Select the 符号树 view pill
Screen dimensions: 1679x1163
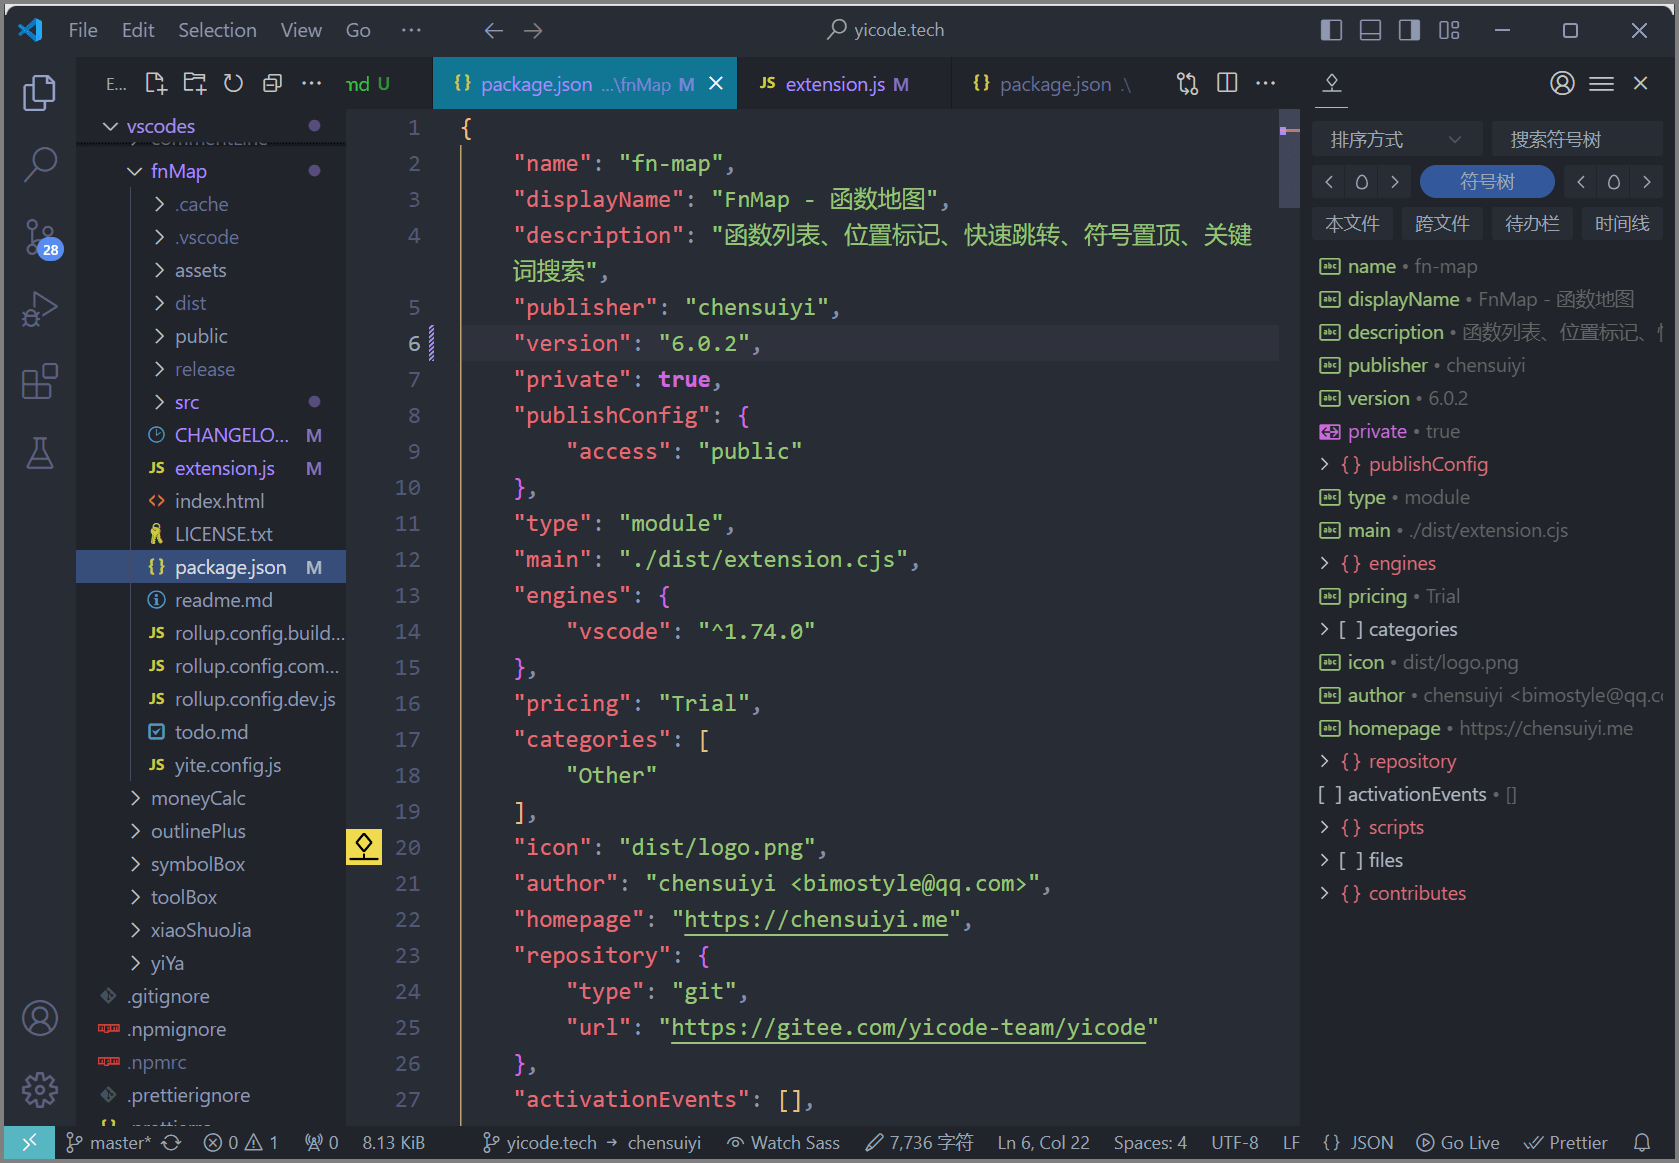coord(1487,182)
